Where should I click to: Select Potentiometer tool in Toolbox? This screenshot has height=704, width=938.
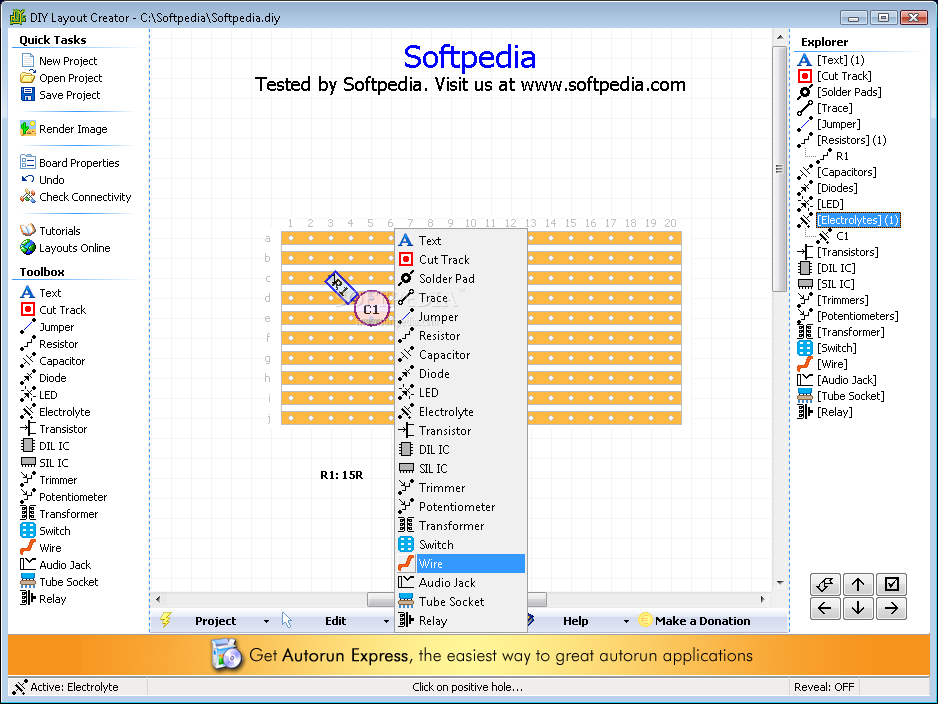[x=63, y=497]
